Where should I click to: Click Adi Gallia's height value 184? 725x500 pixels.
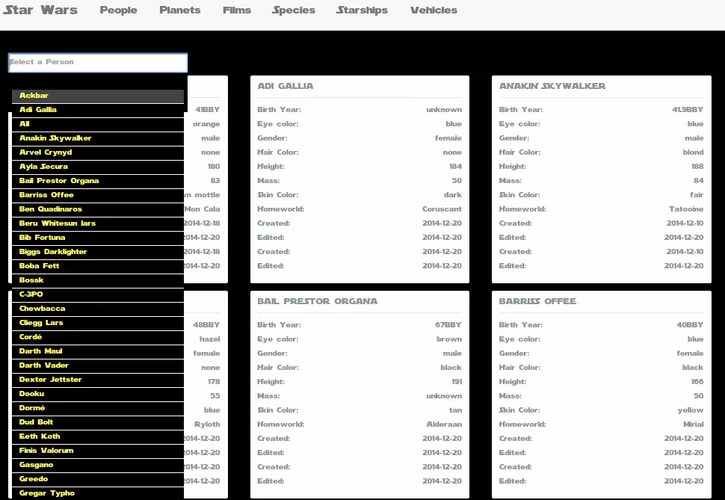455,167
